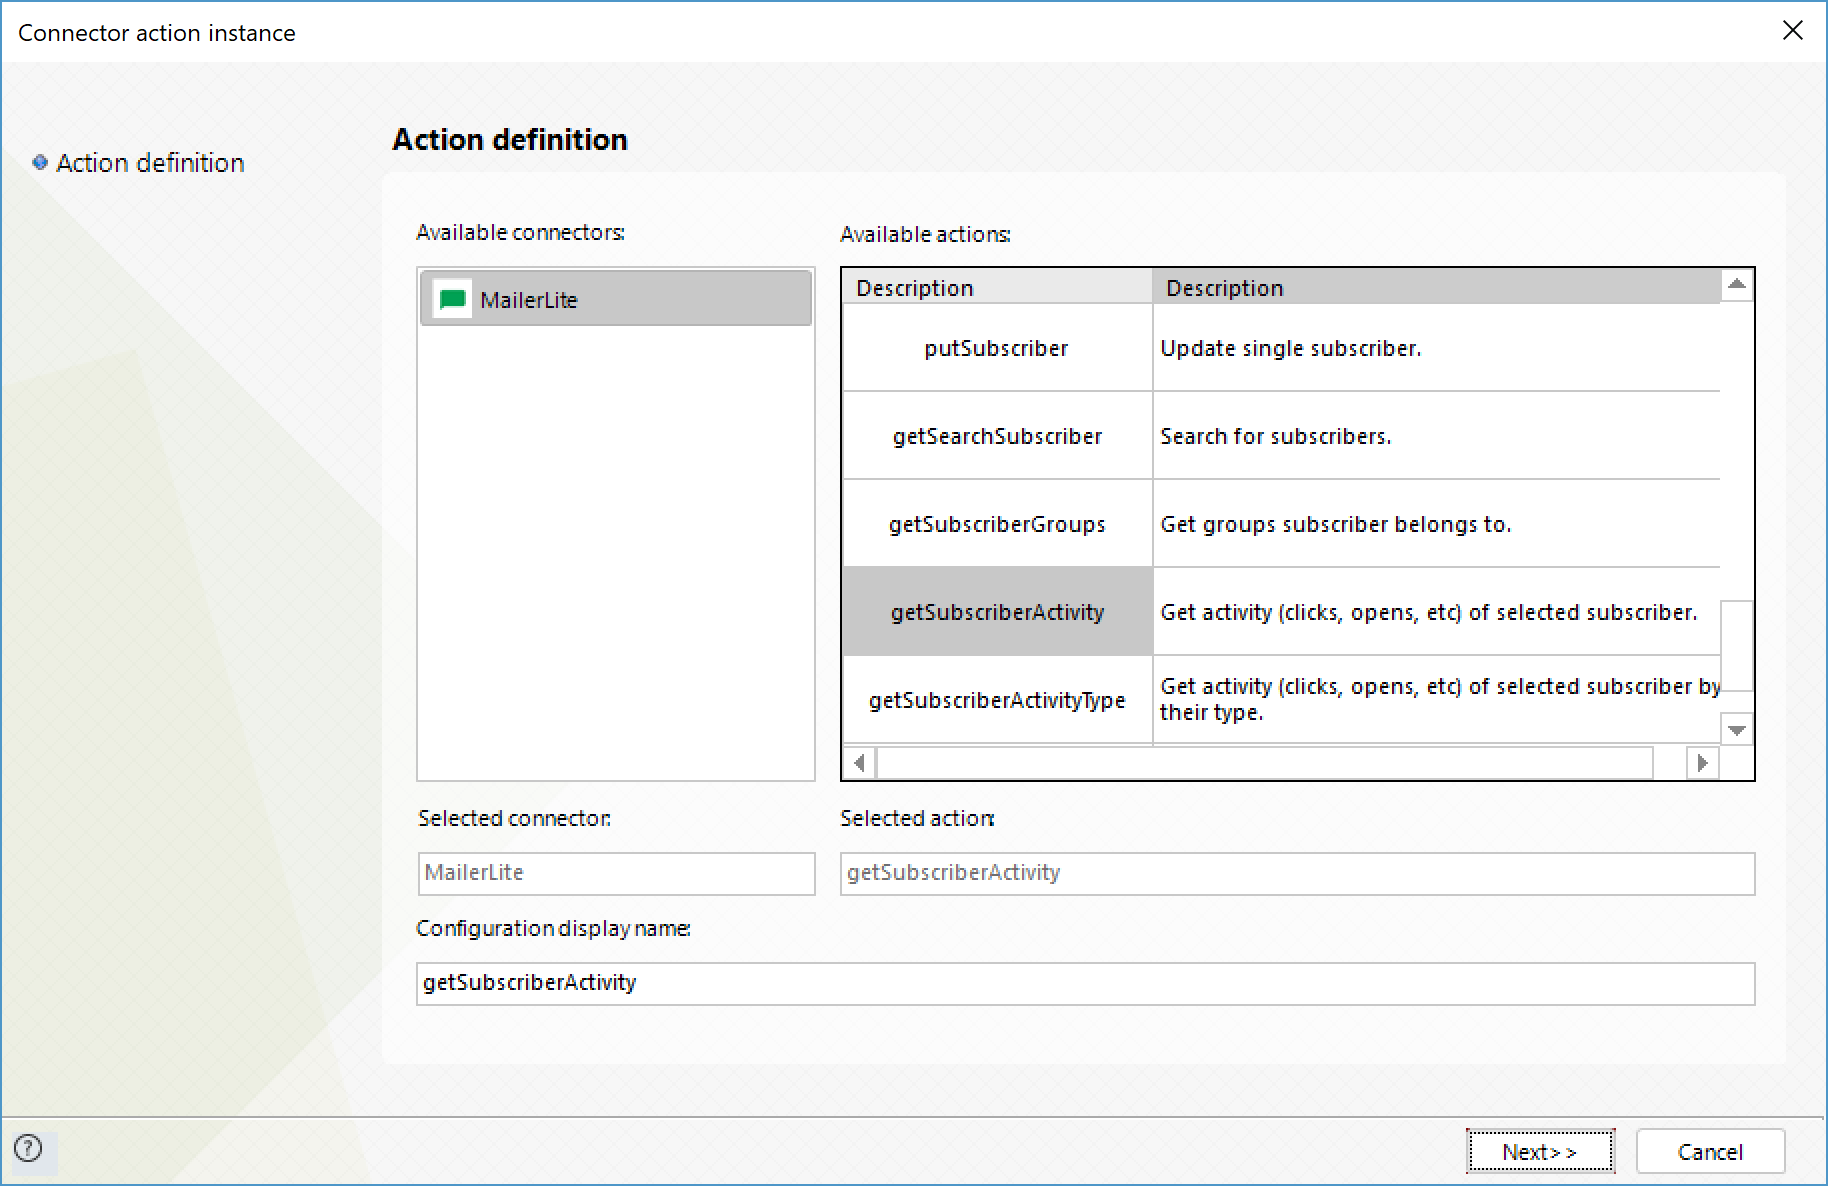The image size is (1828, 1186).
Task: Select the getSubscriberActivityType action
Action: tap(997, 700)
